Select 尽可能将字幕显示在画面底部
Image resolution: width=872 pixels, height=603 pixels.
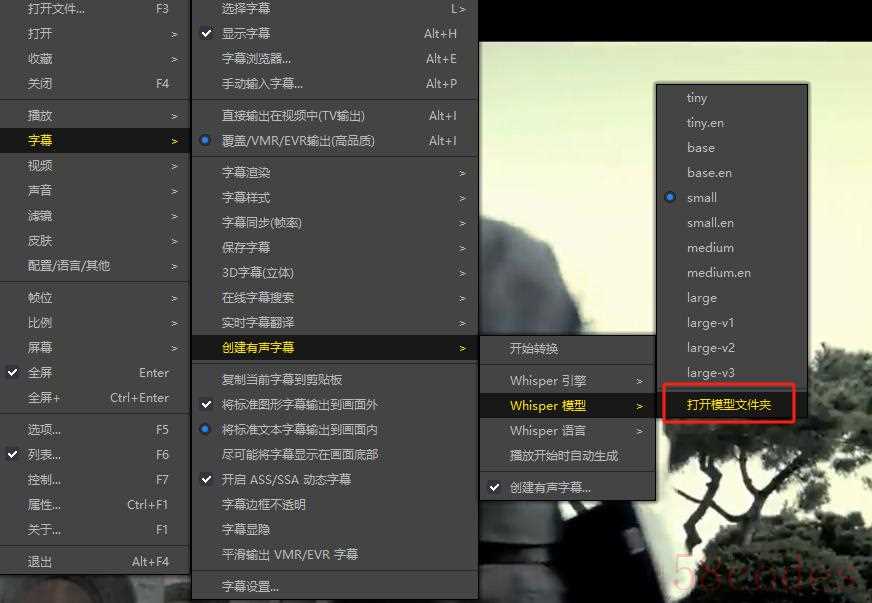(x=334, y=454)
